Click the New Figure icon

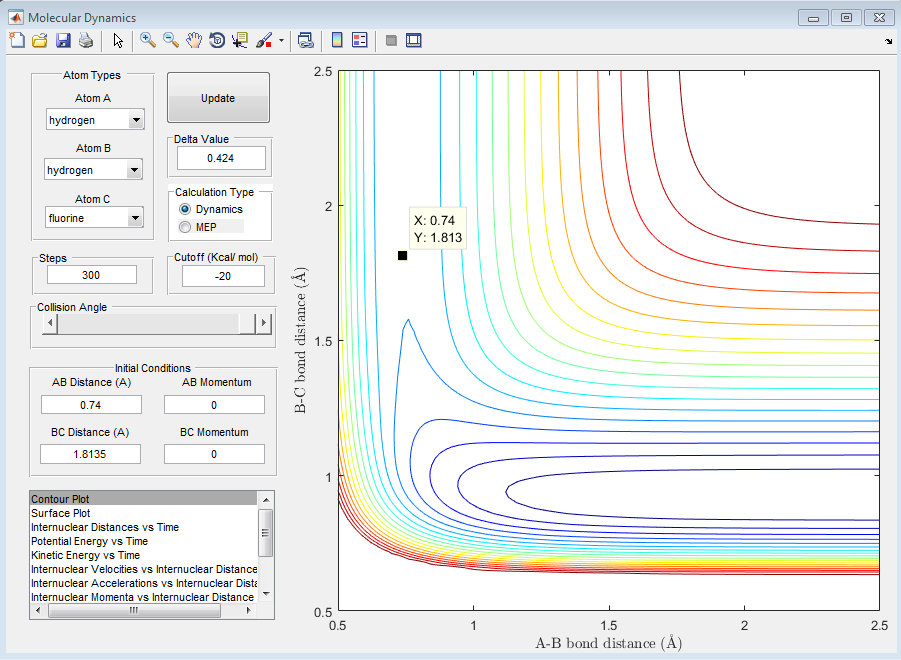coord(17,40)
